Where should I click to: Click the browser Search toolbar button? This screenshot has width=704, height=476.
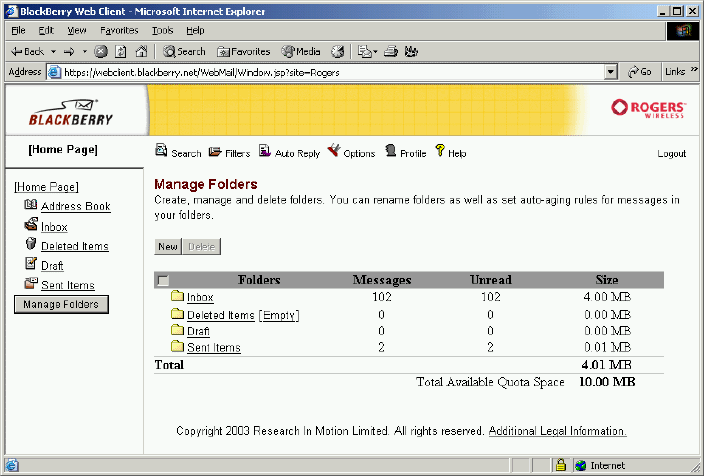(184, 52)
